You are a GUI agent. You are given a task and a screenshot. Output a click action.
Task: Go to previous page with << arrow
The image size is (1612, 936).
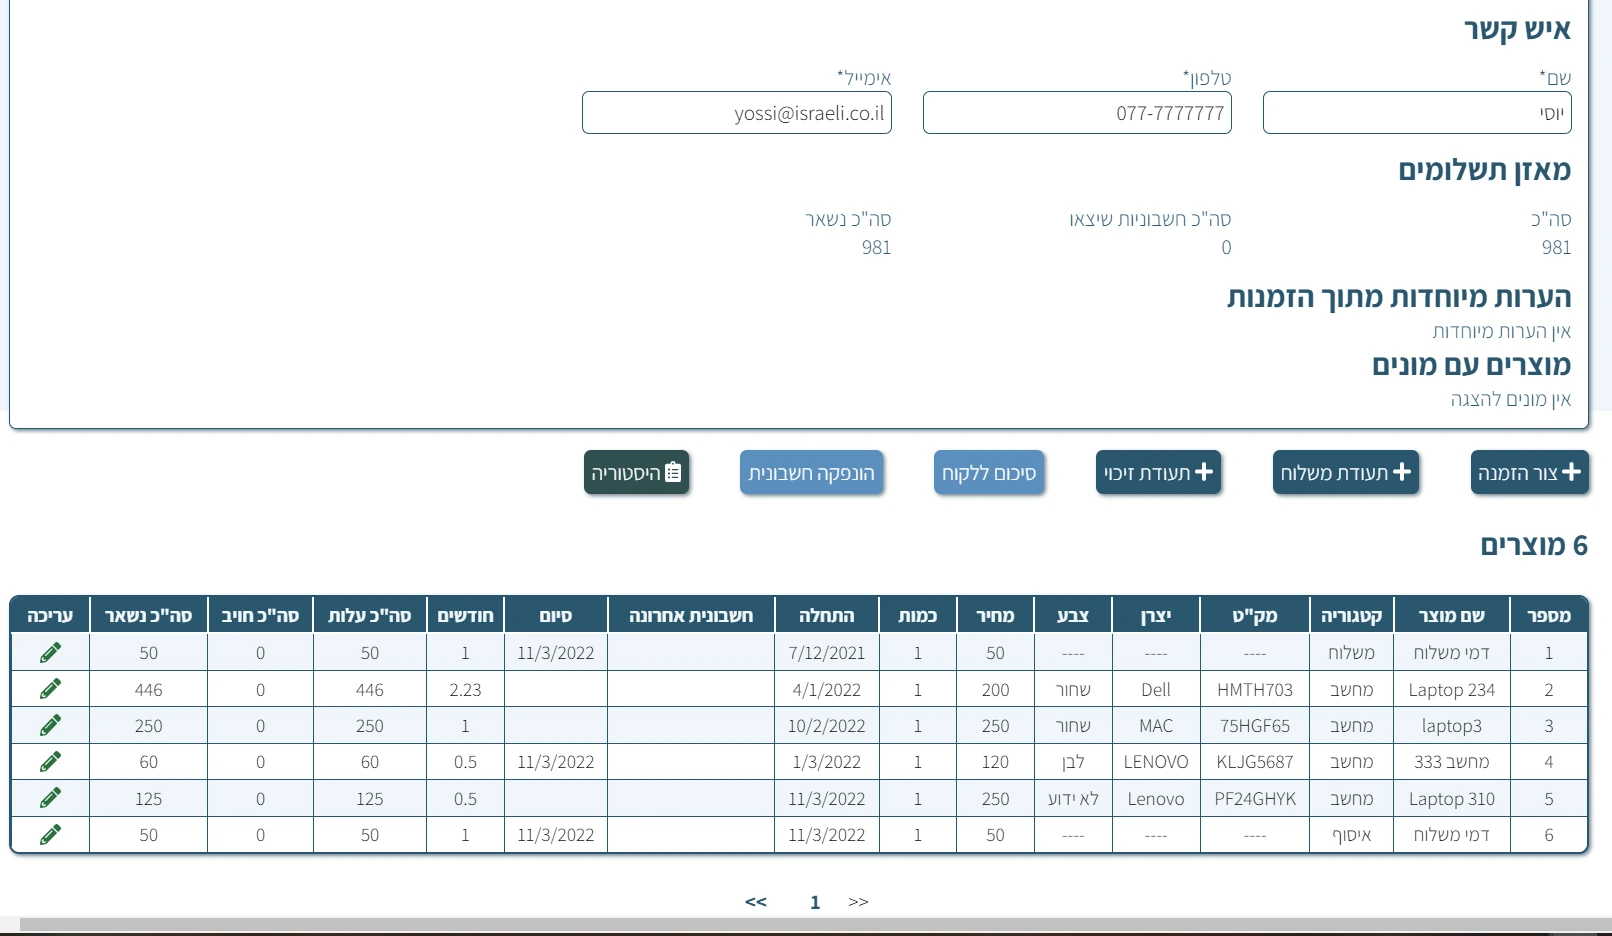click(x=756, y=902)
